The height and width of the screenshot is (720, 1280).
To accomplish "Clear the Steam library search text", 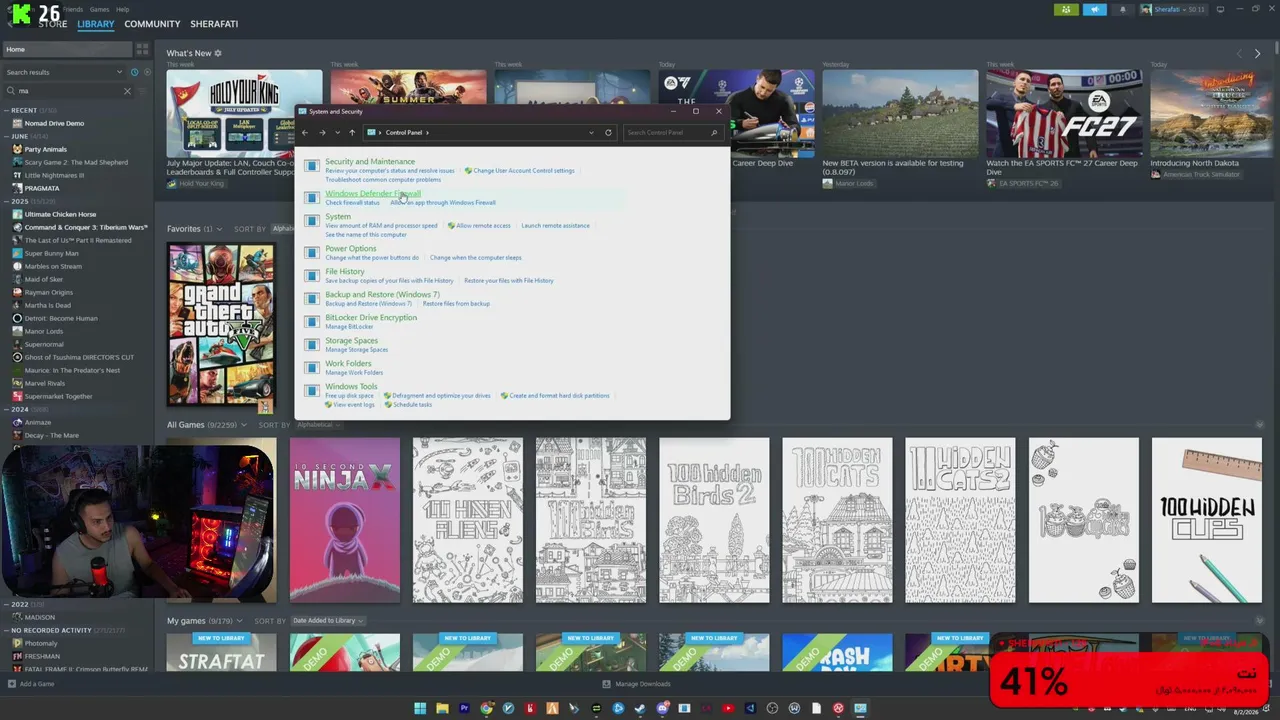I will click(127, 91).
